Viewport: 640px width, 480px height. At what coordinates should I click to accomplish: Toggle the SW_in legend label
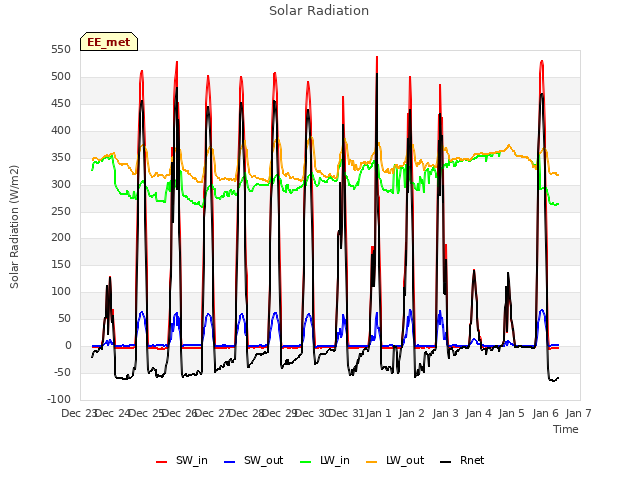pos(192,460)
